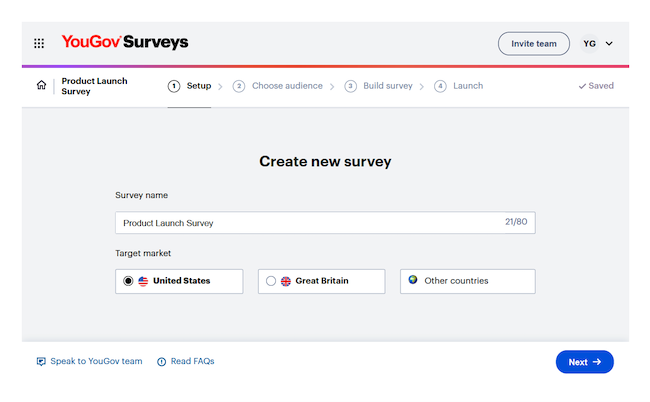
Task: Jump to the Launch step
Action: coord(459,86)
